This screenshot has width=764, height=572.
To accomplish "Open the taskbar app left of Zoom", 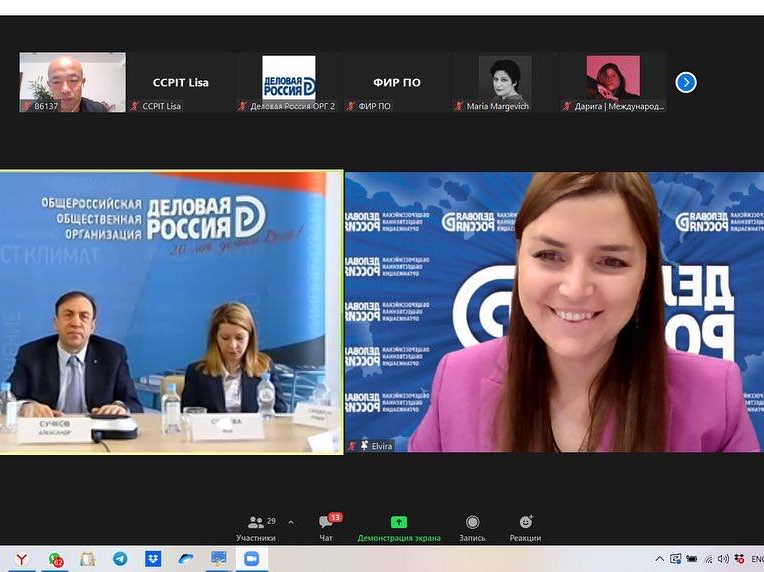I will (218, 559).
